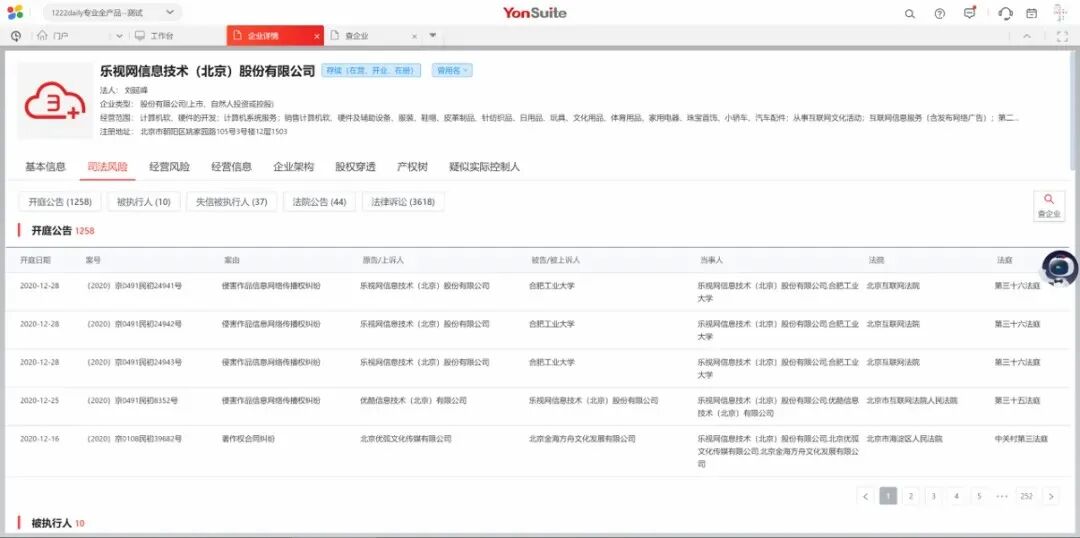Select the 基本信息 tab

tap(45, 167)
